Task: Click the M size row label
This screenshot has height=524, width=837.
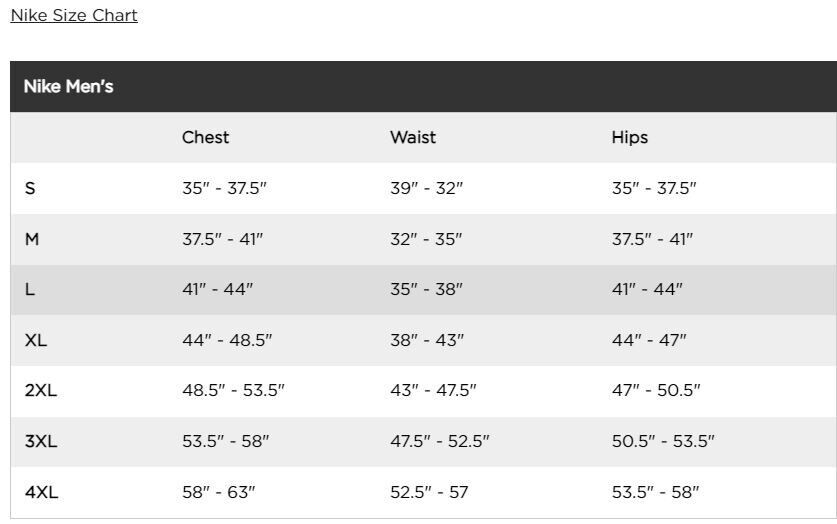Action: point(32,239)
